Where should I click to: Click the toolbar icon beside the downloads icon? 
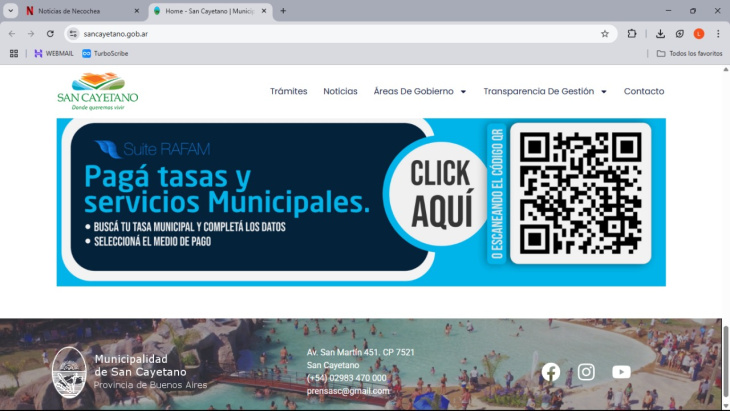coord(680,34)
